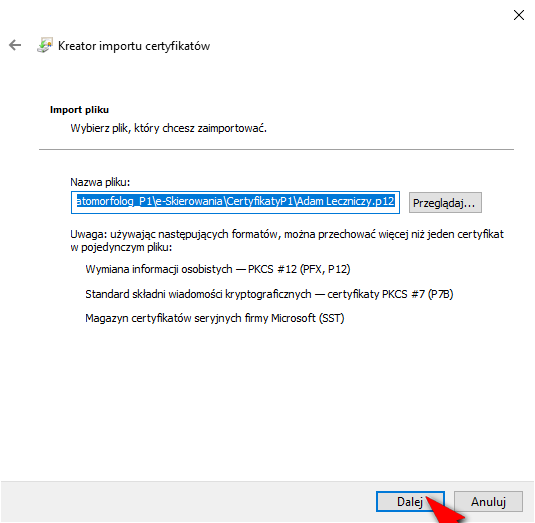Click the PKCS #12 (PFX, P12) line
The height and width of the screenshot is (523, 535).
point(218,269)
